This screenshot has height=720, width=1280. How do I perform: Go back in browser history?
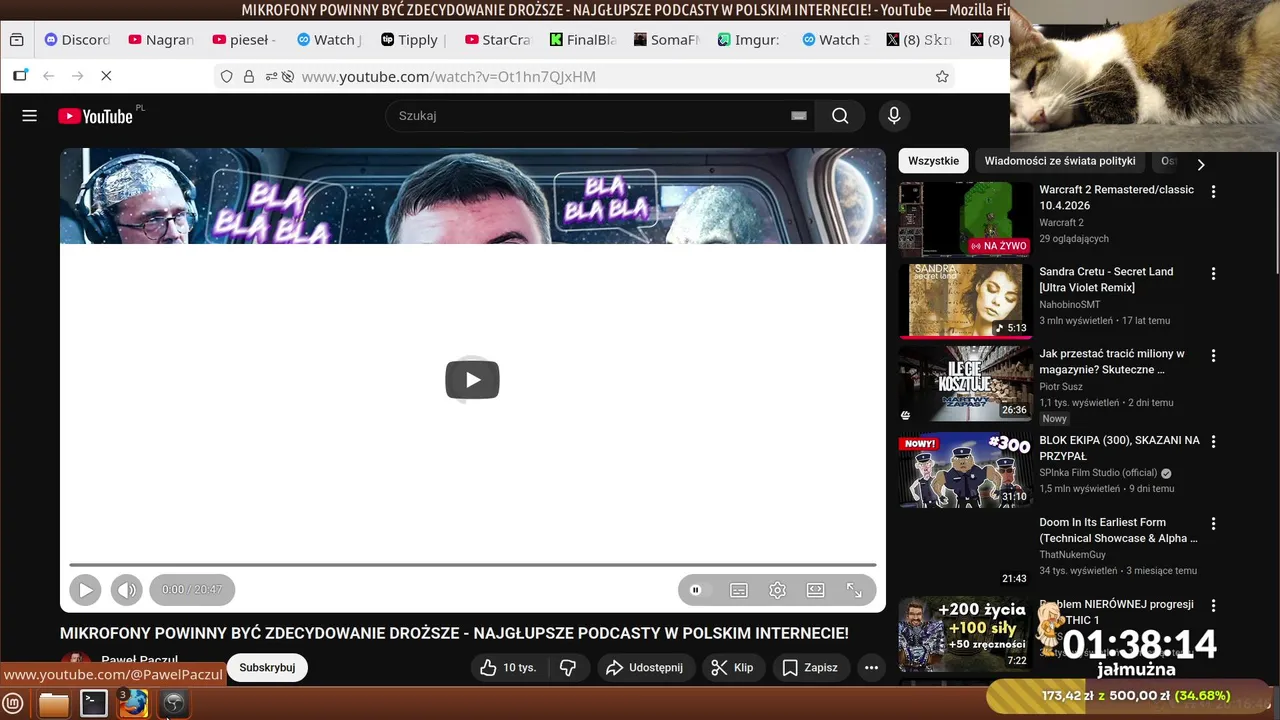pyautogui.click(x=48, y=76)
